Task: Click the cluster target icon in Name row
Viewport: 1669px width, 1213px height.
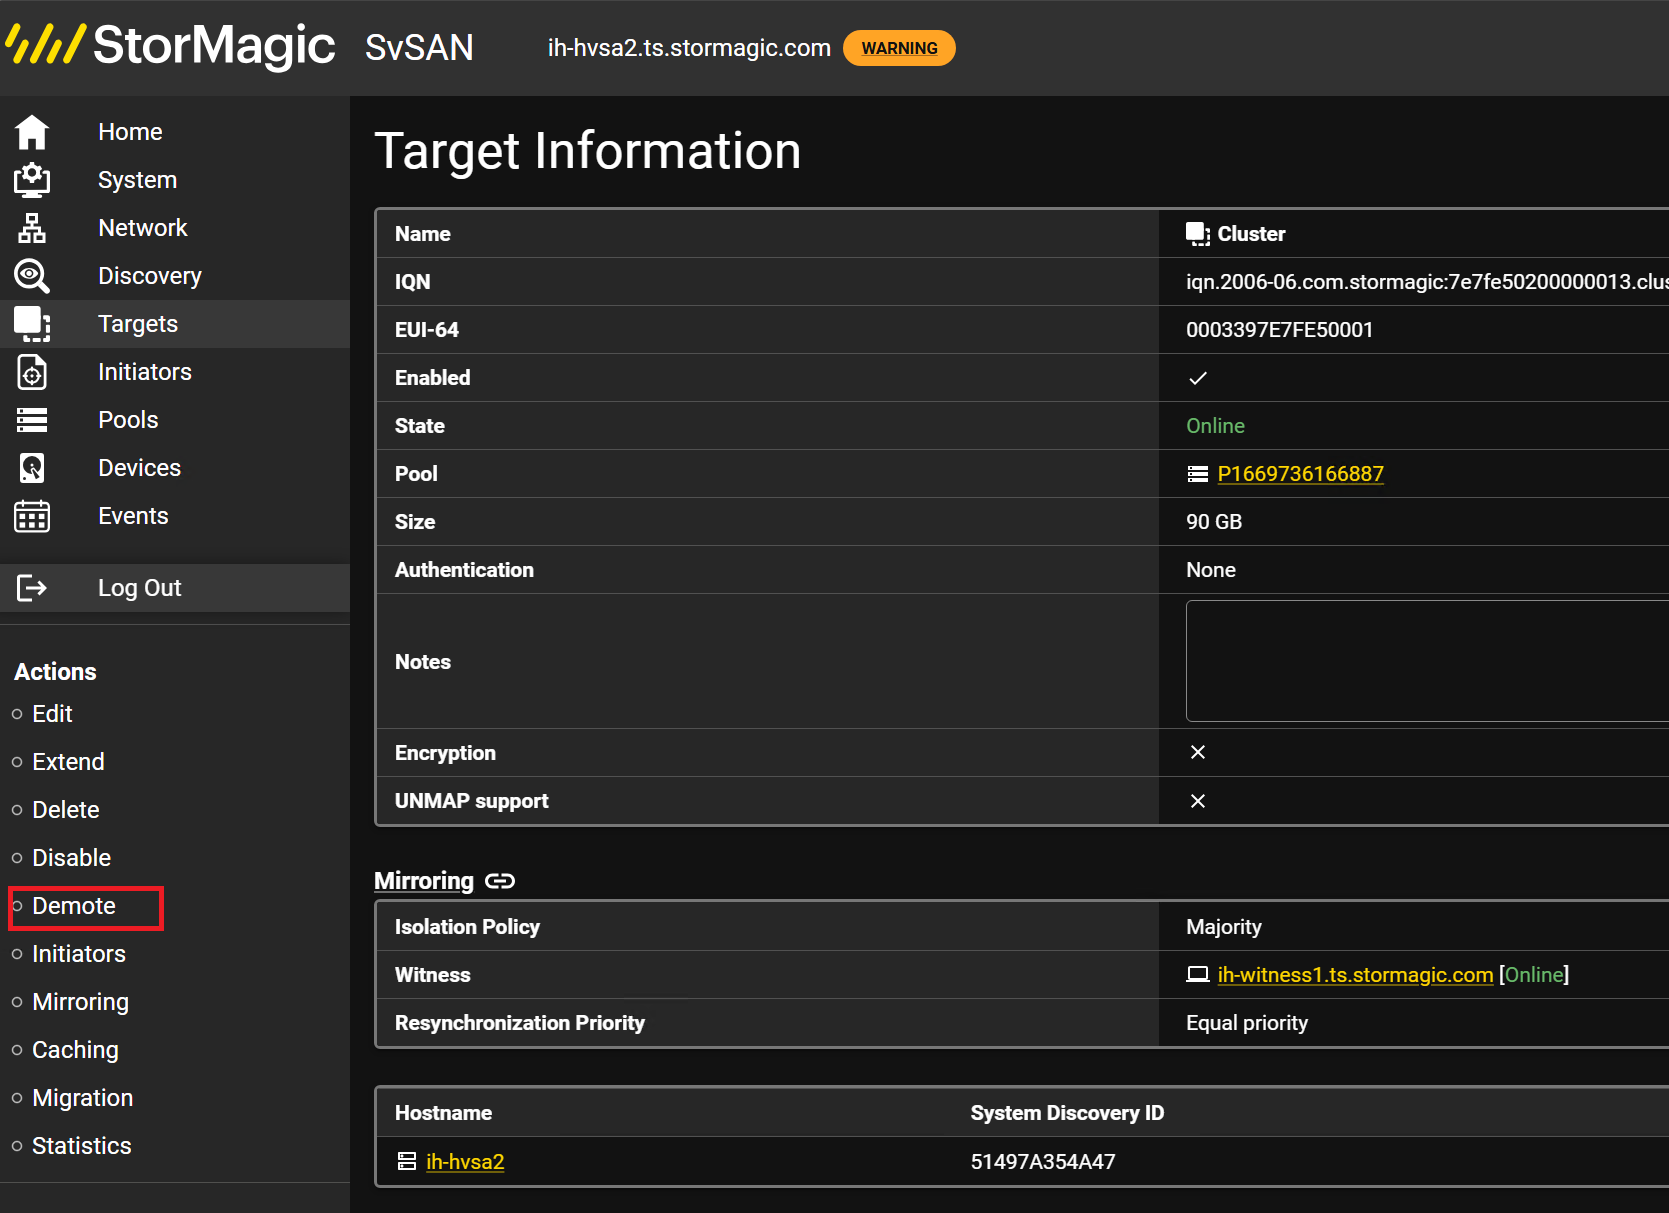Action: tap(1198, 234)
